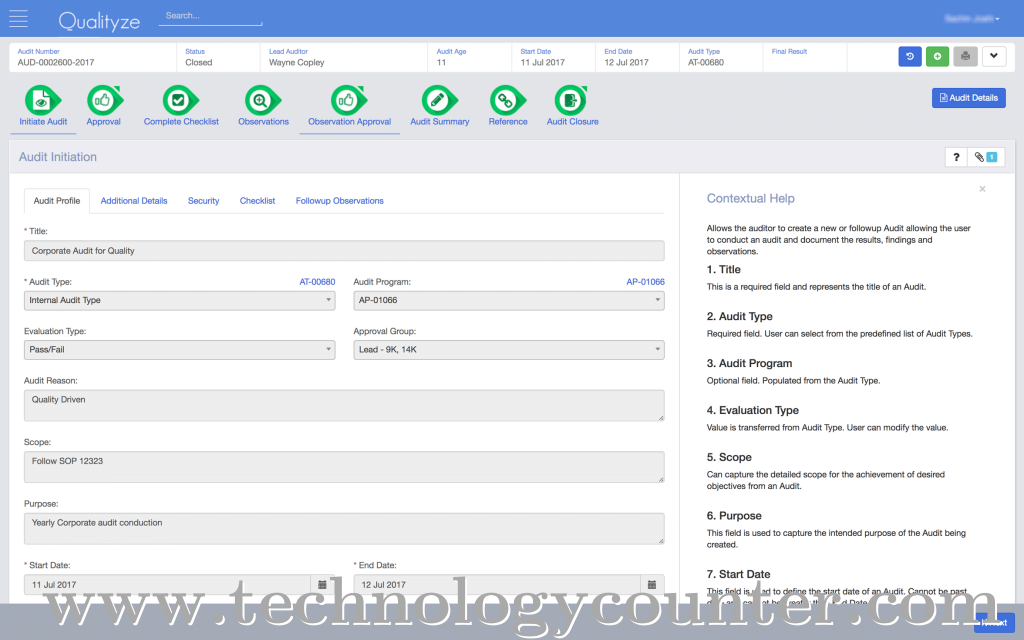
Task: Click the green add new button
Action: 937,56
